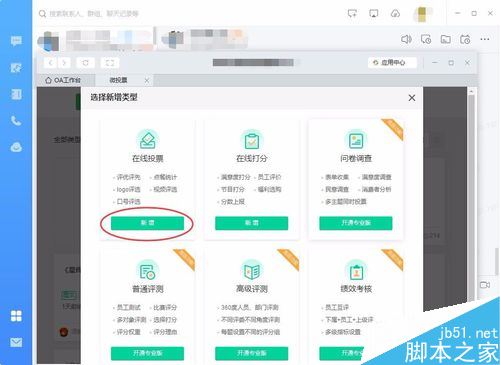The width and height of the screenshot is (500, 365).
Task: Open the schedule calendar icon in header
Action: (465, 39)
